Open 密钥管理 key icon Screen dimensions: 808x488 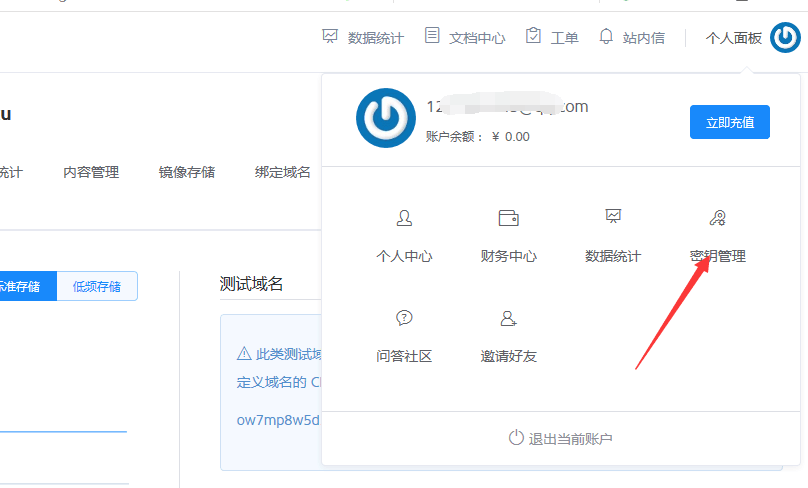click(x=717, y=218)
